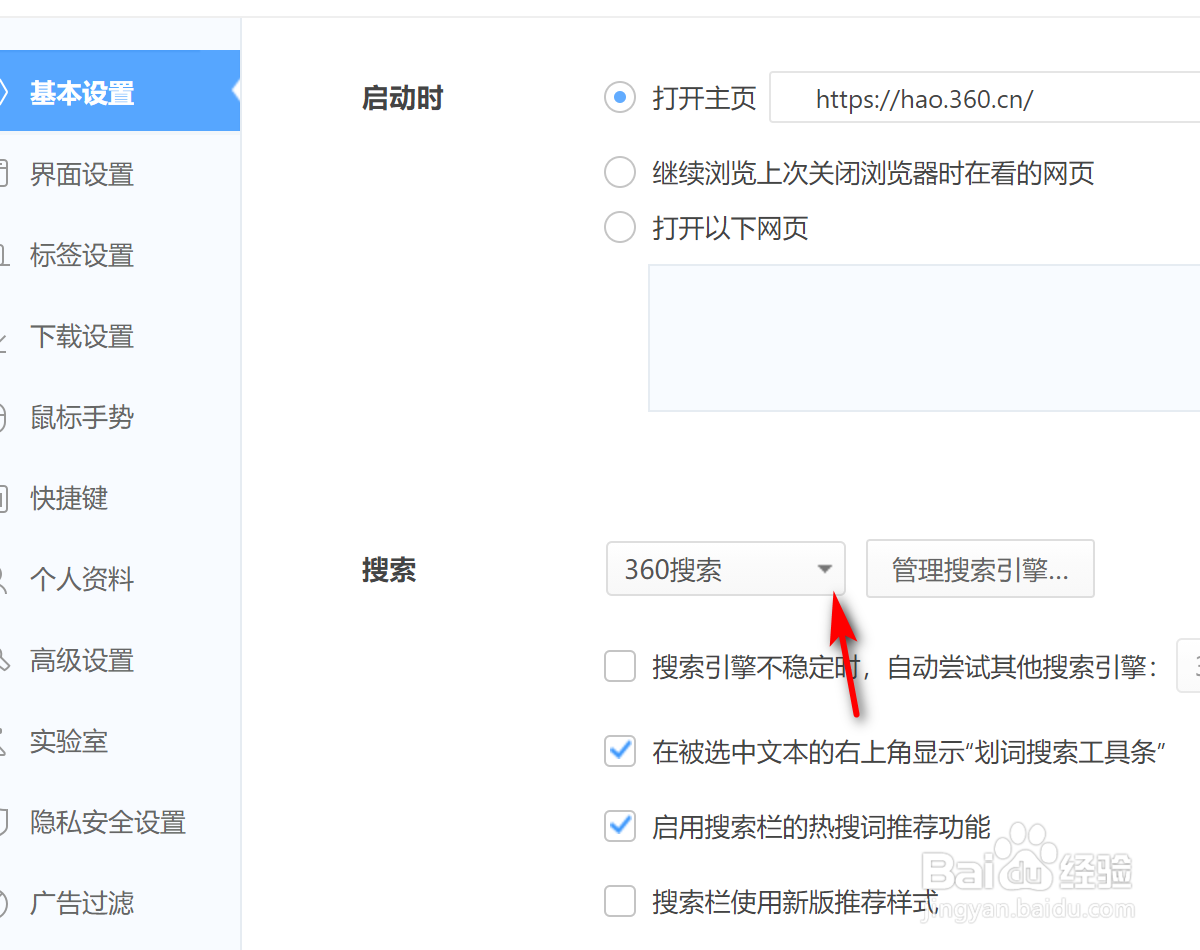Screen dimensions: 1200x950
Task: Open 隐私安全设置 section
Action: pos(108,823)
